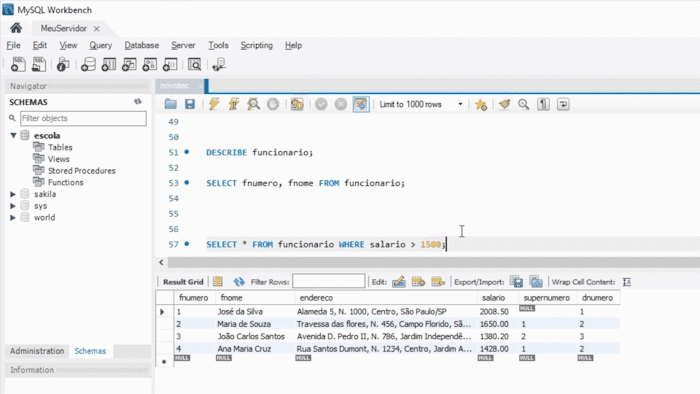Create a new stored procedure icon
This screenshot has height=394, width=700.
(150, 65)
